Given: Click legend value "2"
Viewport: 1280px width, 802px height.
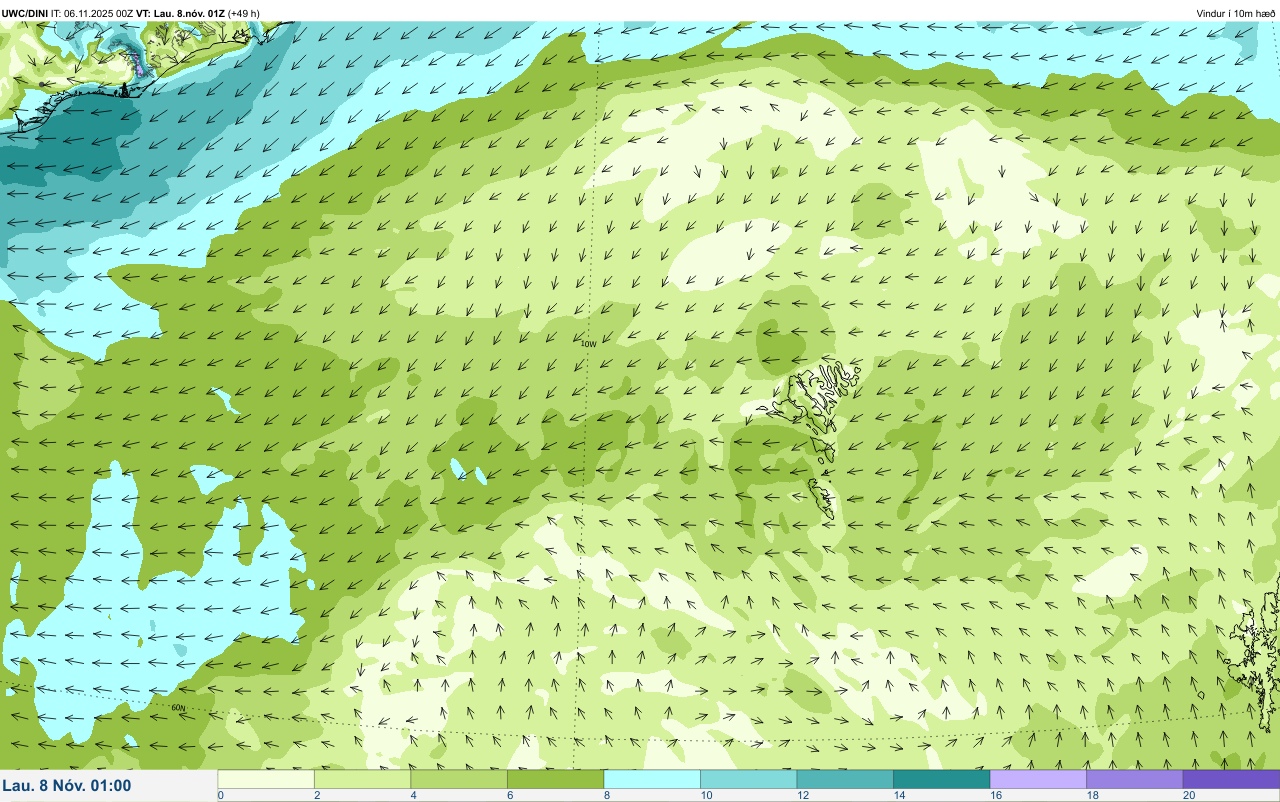Looking at the screenshot, I should (315, 795).
